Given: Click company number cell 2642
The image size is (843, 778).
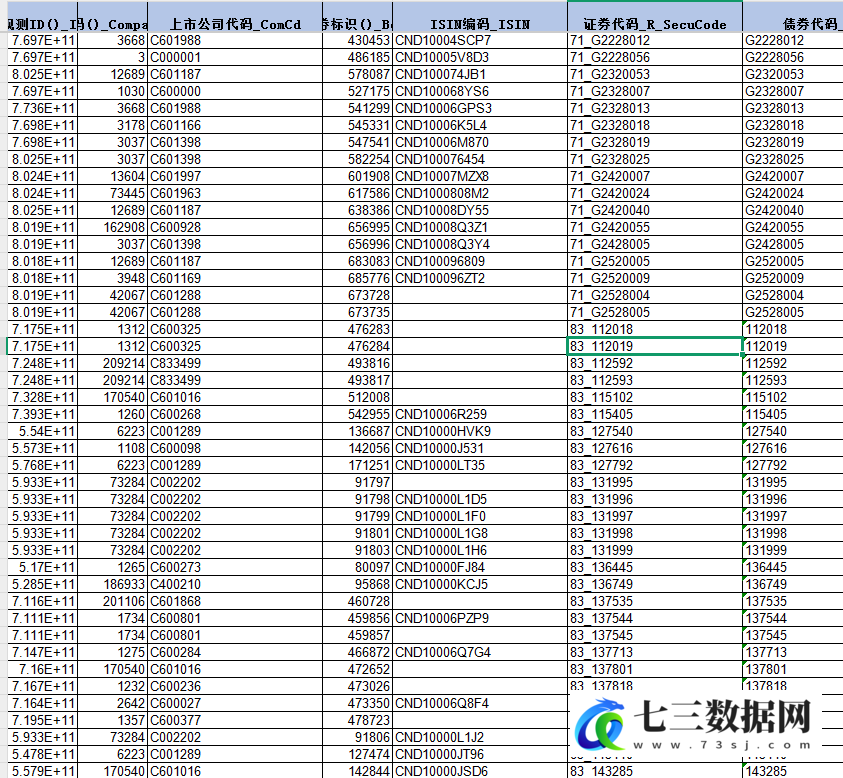Looking at the screenshot, I should (x=113, y=703).
